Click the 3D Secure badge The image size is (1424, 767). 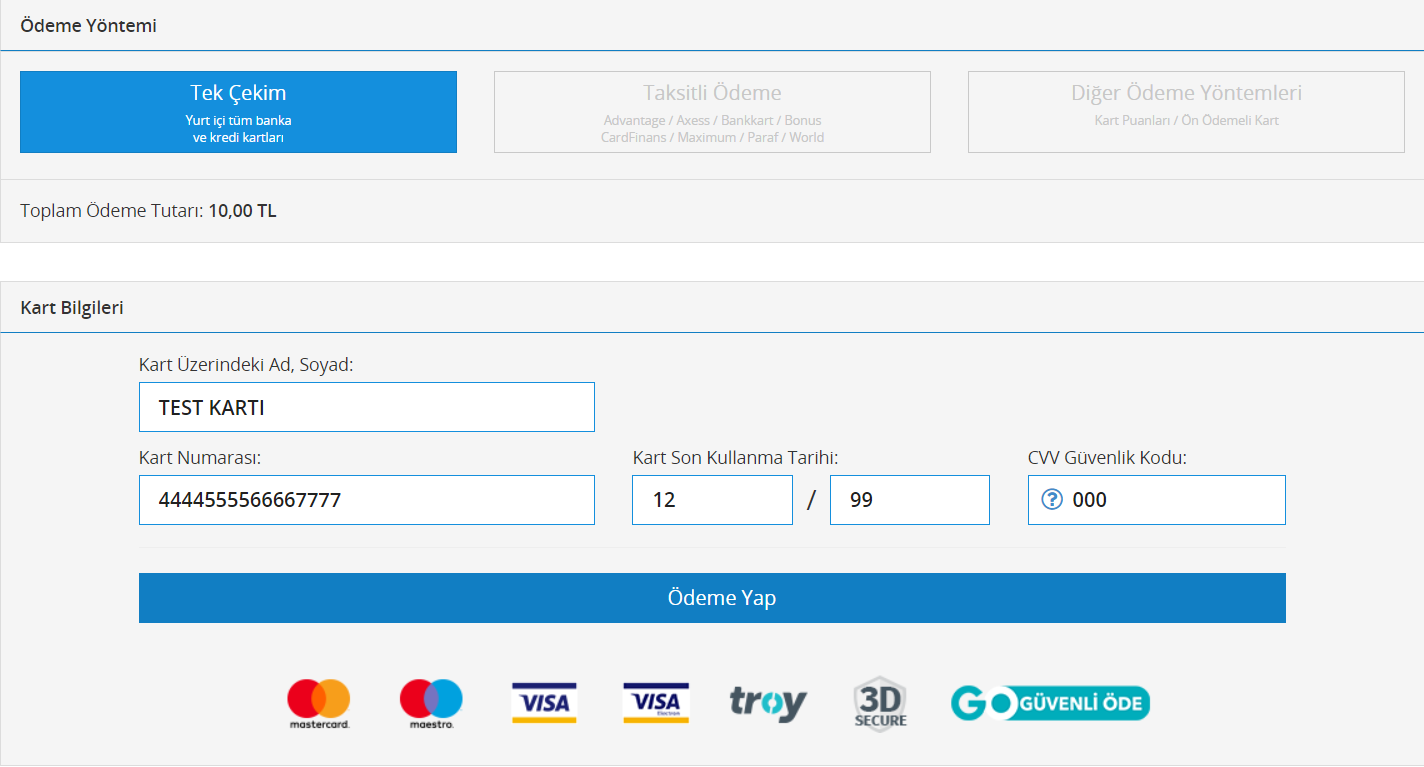[880, 704]
